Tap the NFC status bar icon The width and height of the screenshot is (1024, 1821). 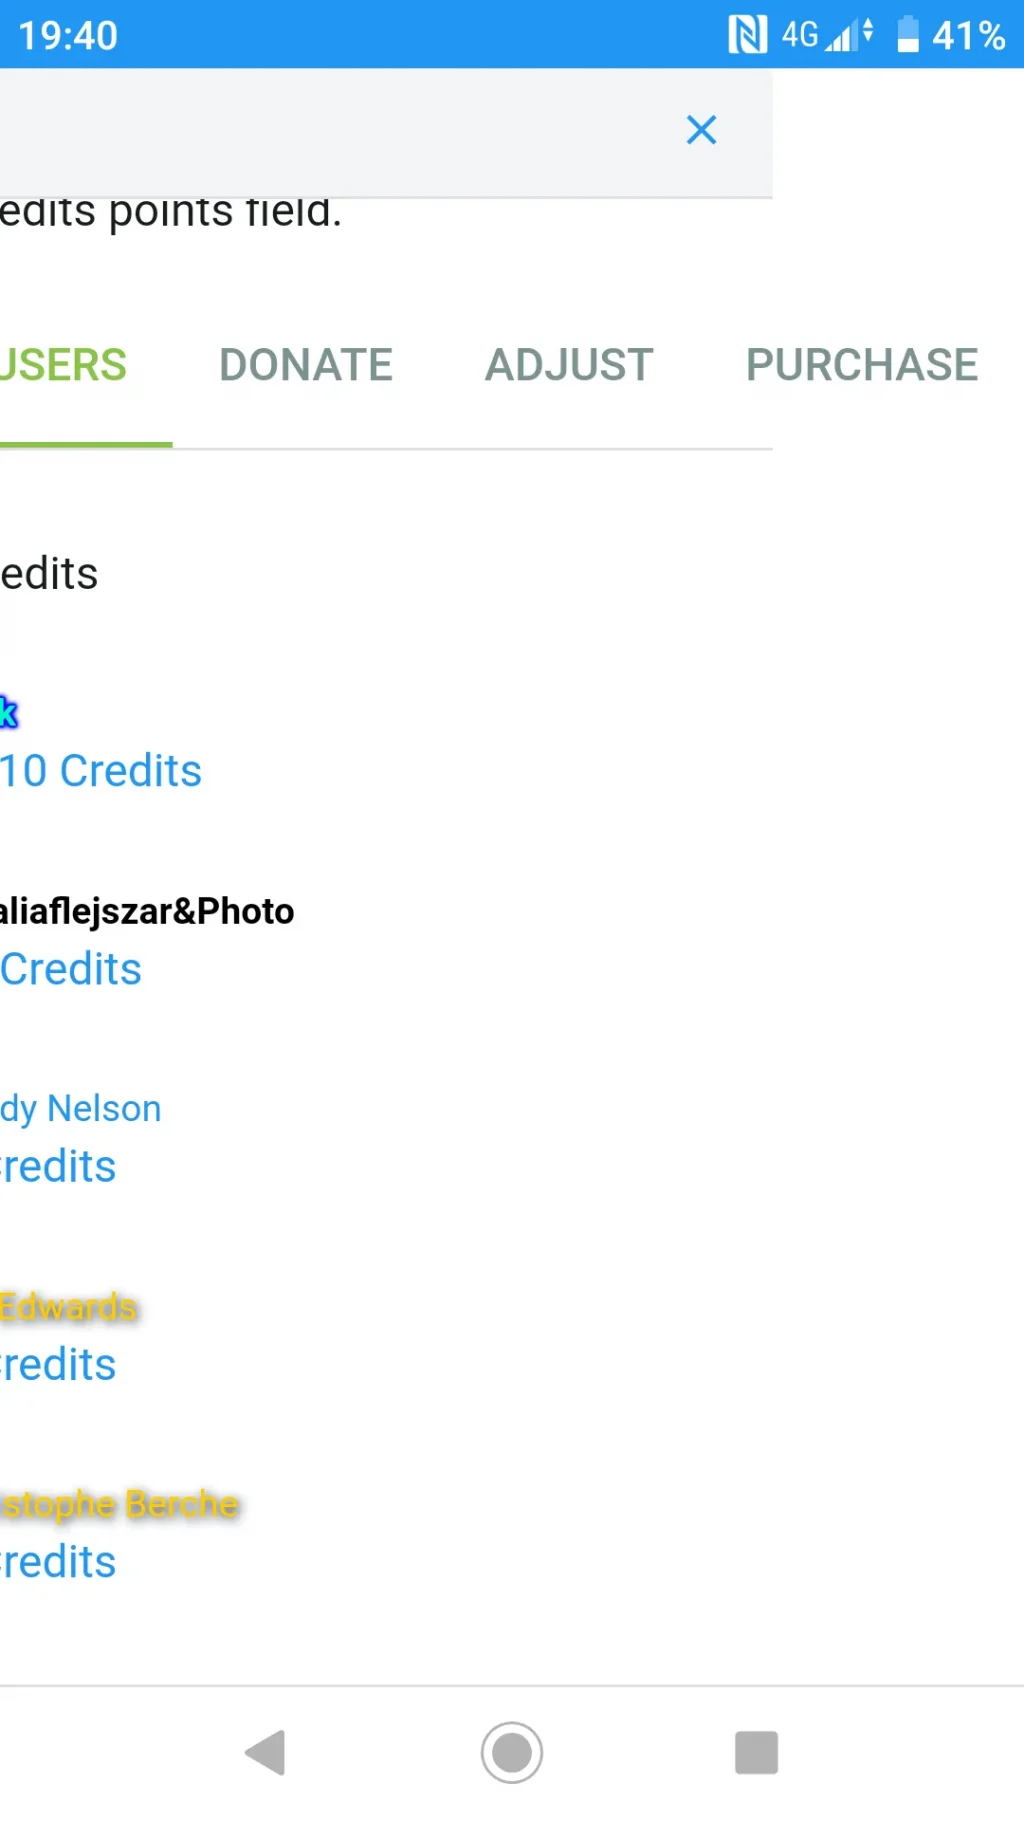click(x=747, y=35)
